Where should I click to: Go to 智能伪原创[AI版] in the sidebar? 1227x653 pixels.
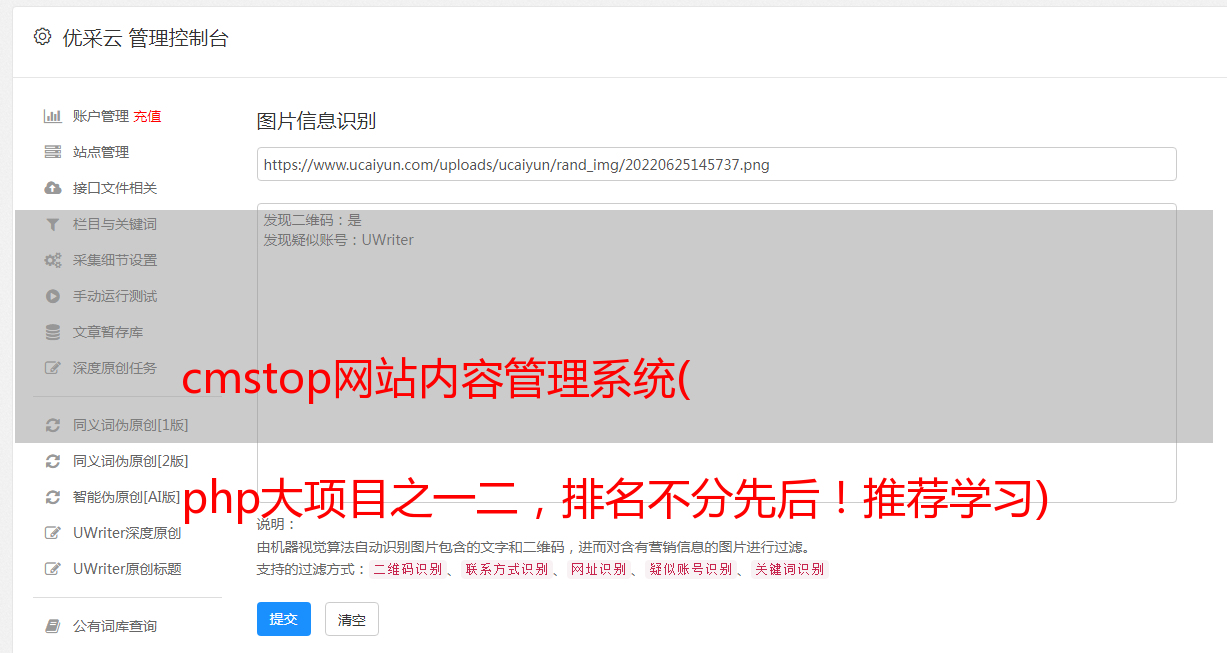click(127, 497)
